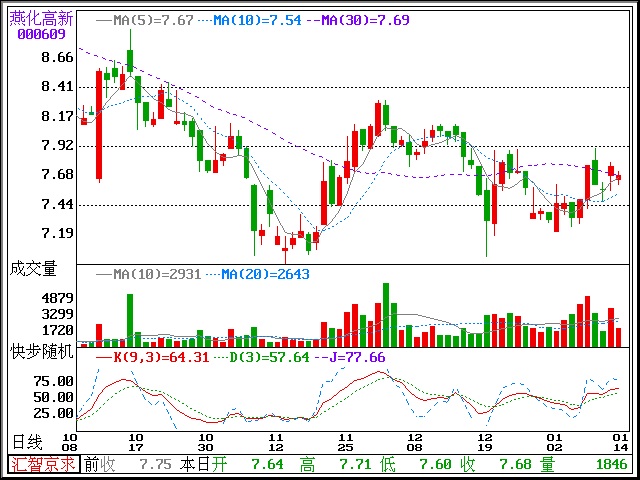Click the low price value 7.60

click(x=436, y=464)
